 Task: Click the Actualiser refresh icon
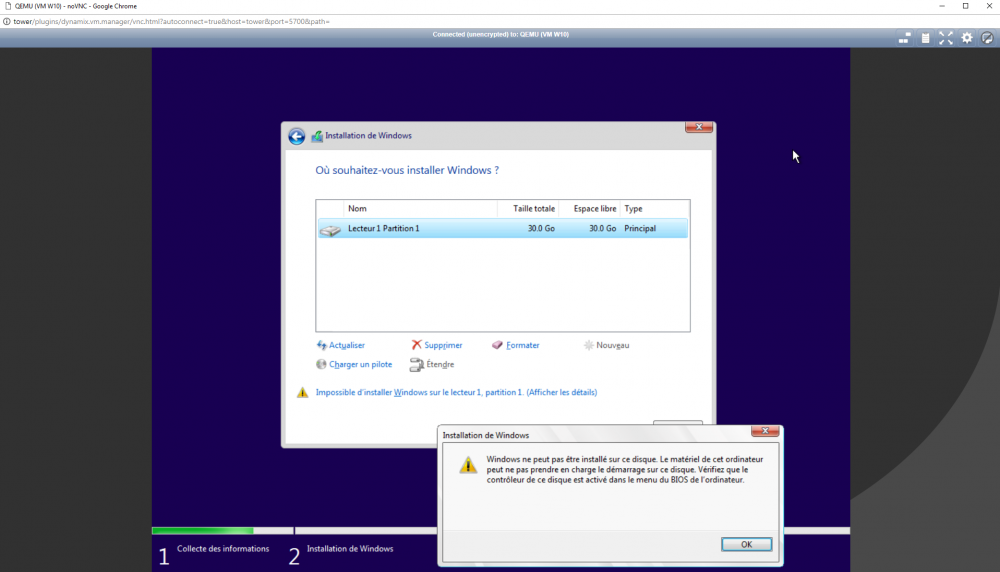tap(321, 345)
